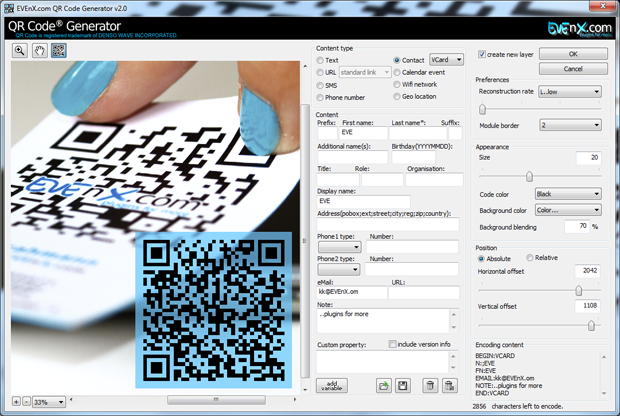Open the 33% zoom level dropdown

coord(49,402)
